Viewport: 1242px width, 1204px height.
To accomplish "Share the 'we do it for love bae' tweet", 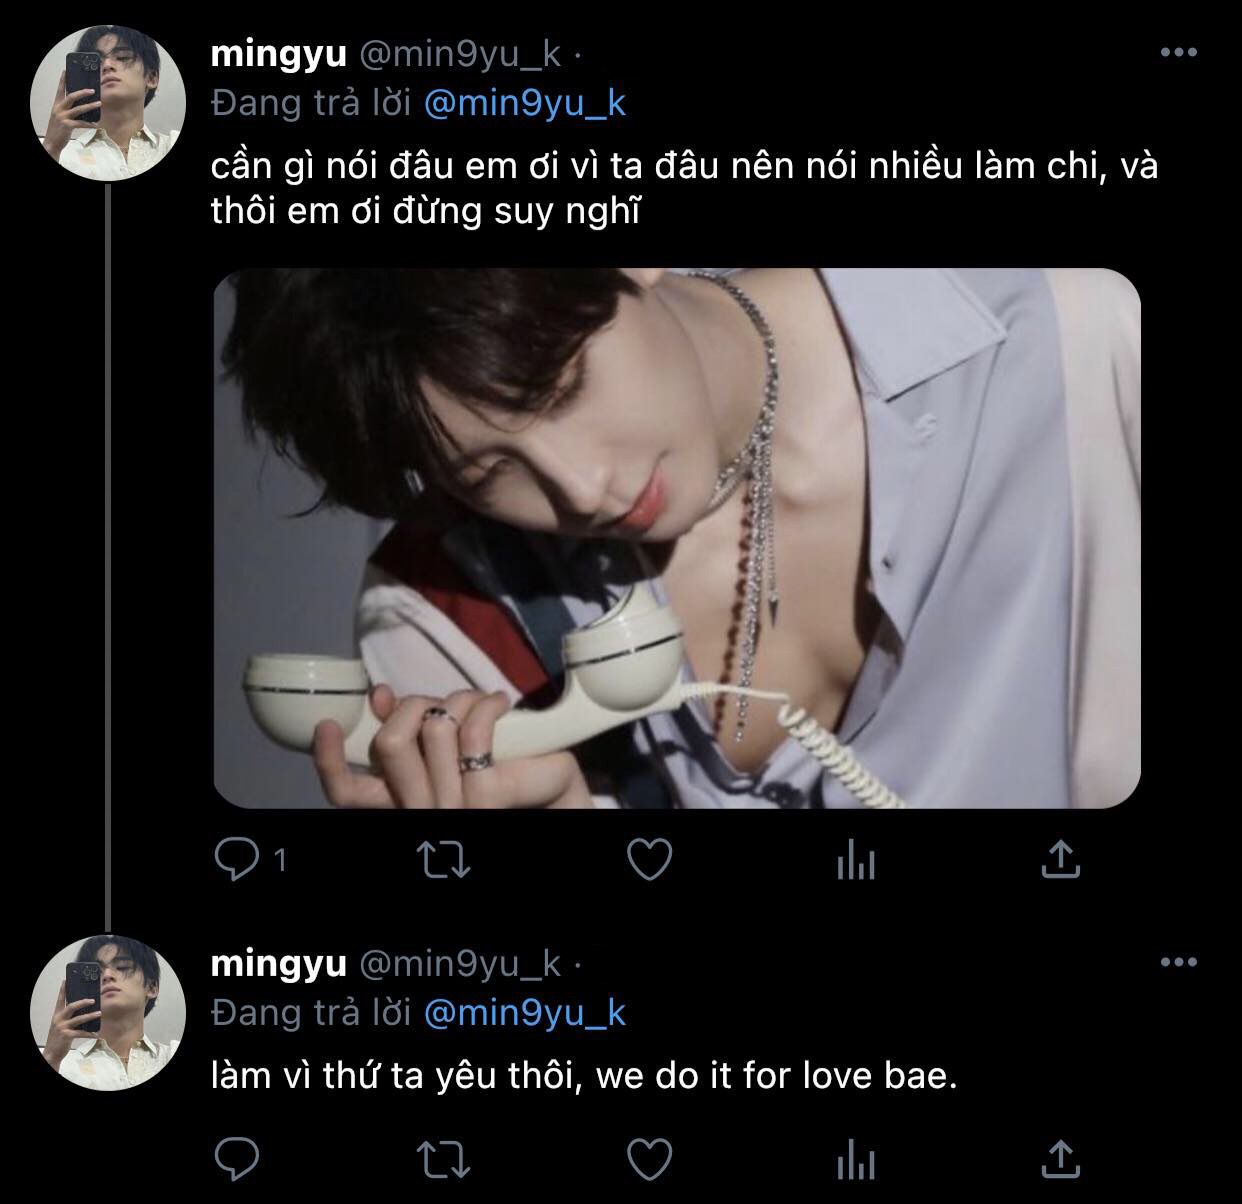I will pyautogui.click(x=1060, y=1160).
